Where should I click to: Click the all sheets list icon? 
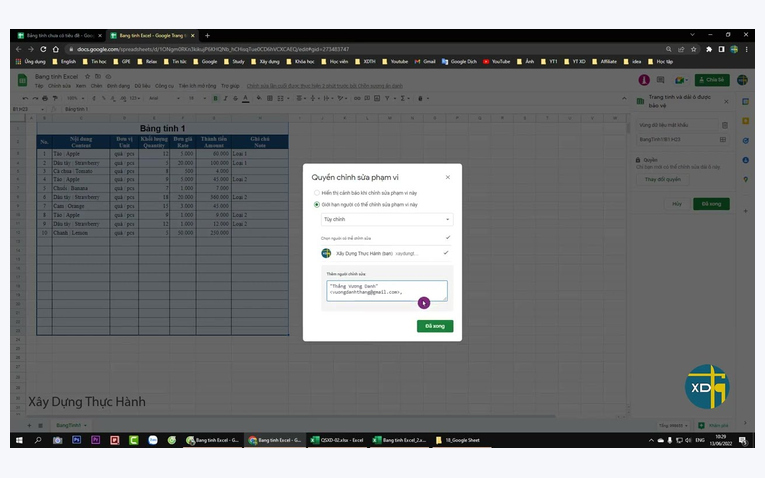click(x=40, y=425)
